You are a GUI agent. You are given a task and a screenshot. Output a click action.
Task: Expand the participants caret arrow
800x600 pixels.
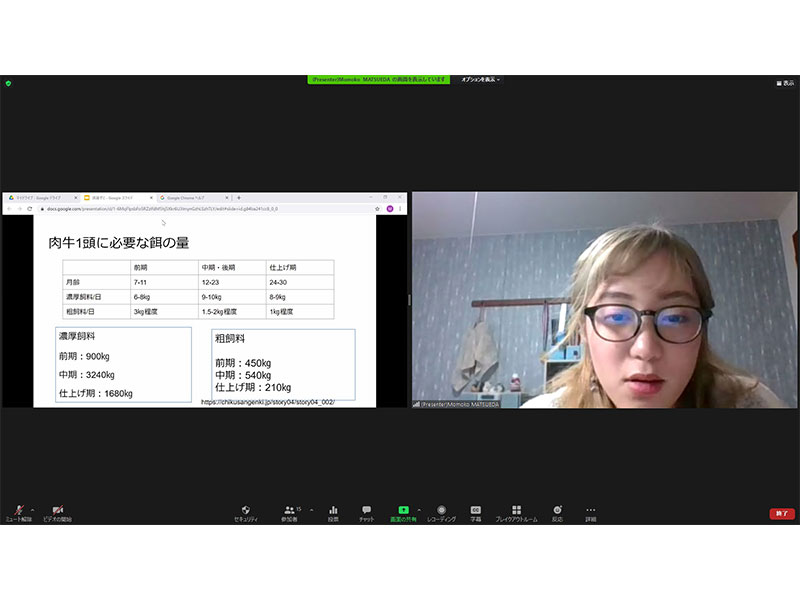coord(311,508)
